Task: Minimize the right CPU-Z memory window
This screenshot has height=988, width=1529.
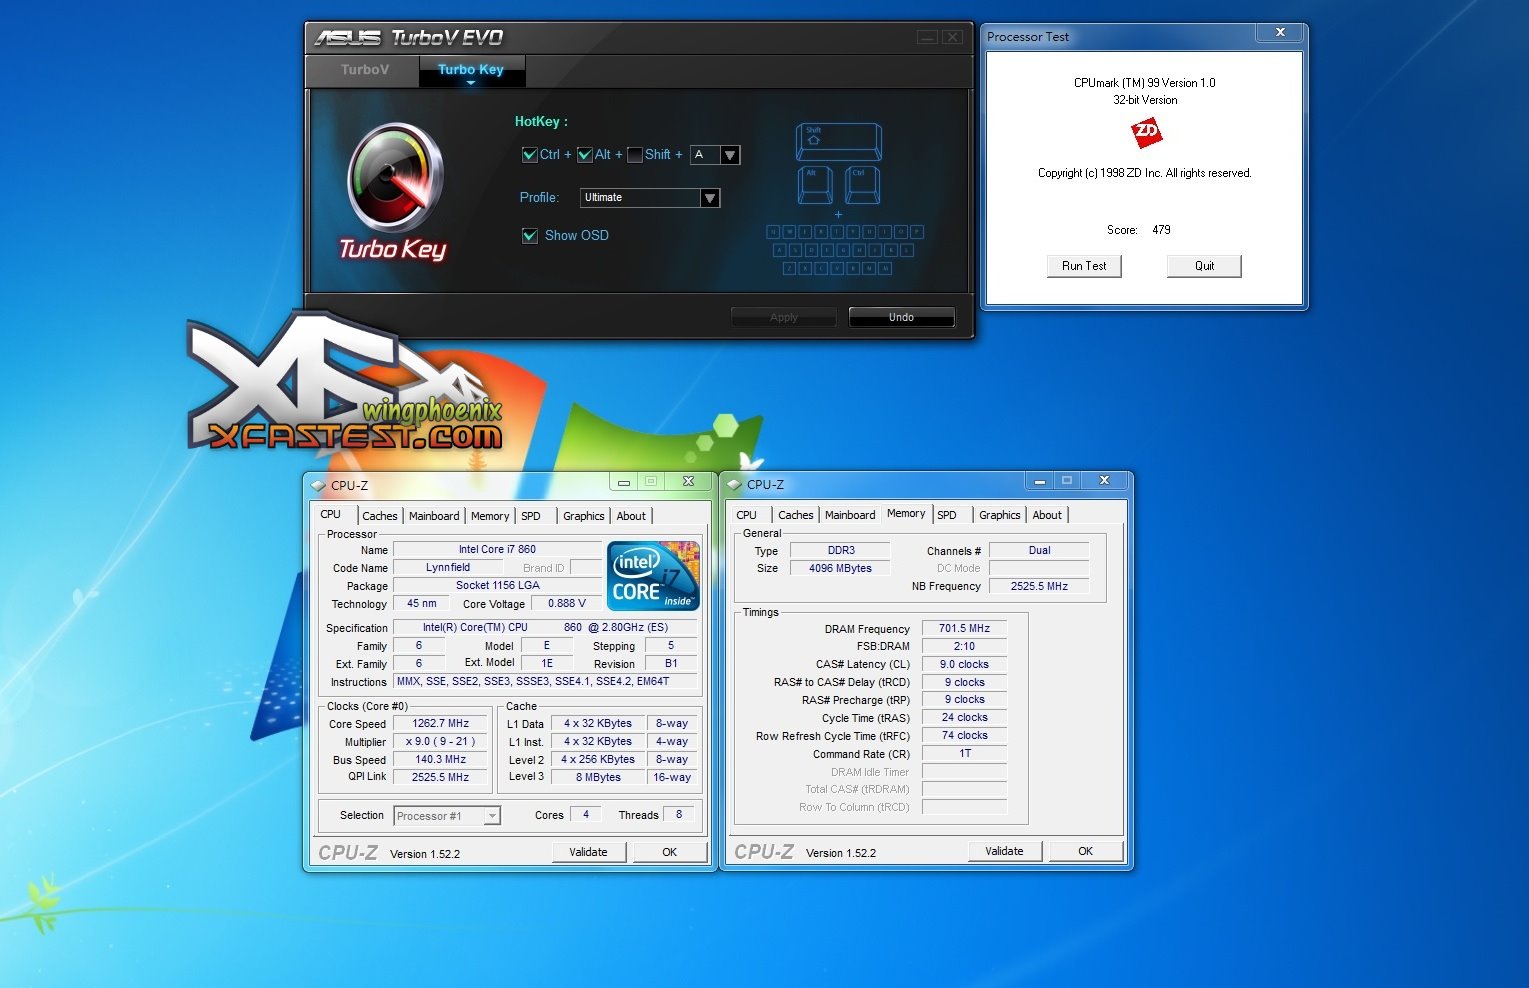Action: pos(1040,481)
